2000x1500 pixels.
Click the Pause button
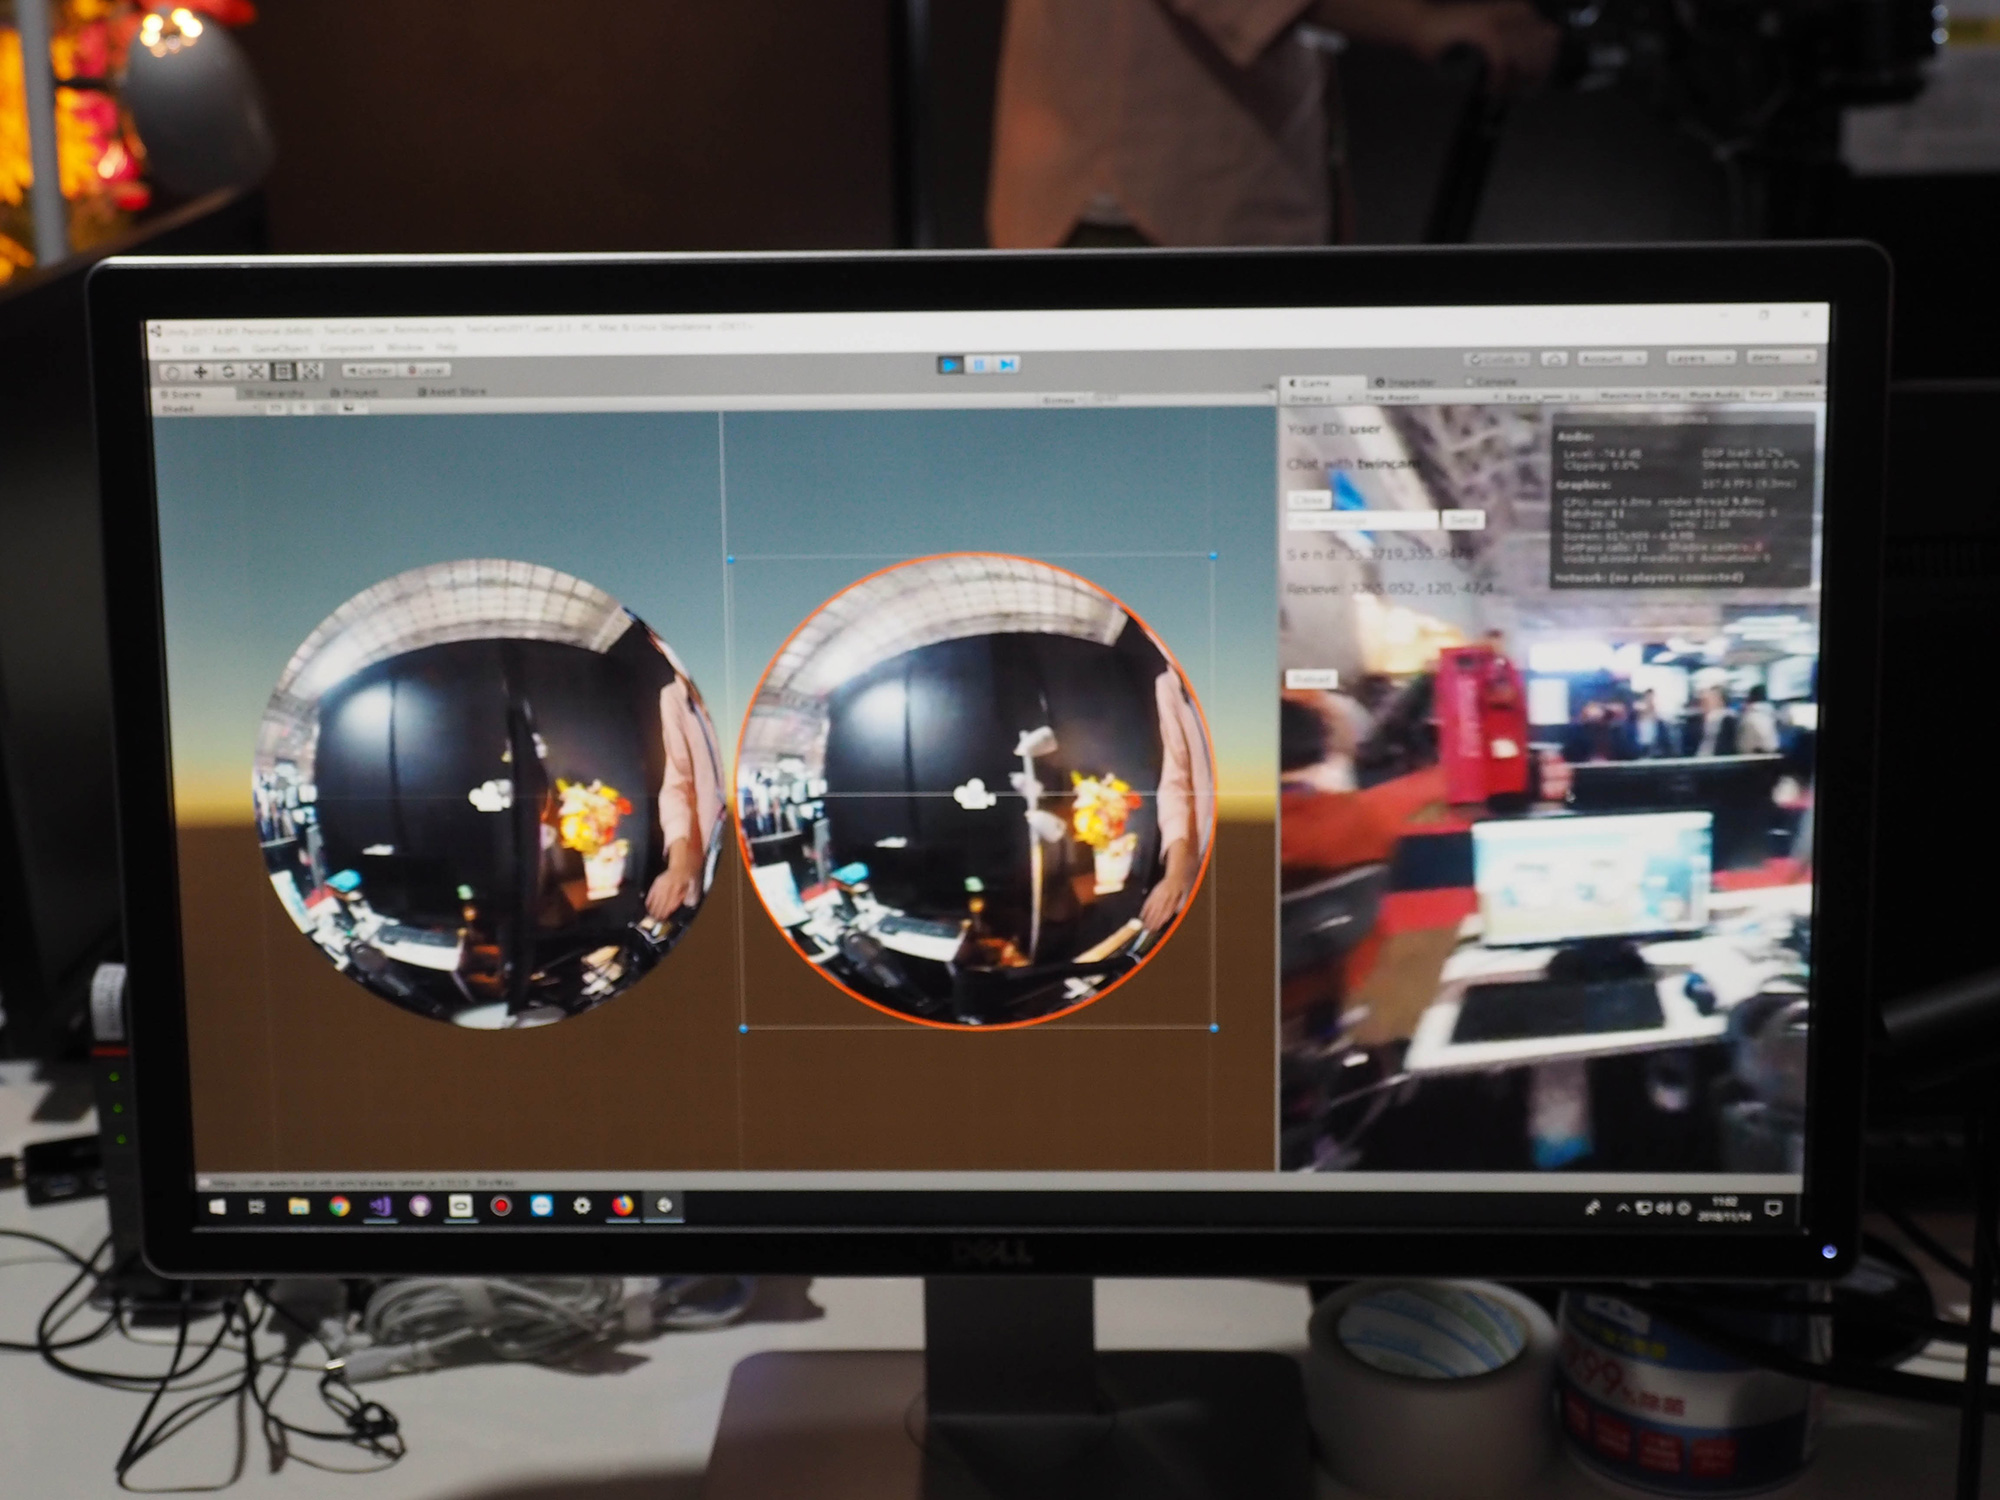click(x=979, y=365)
